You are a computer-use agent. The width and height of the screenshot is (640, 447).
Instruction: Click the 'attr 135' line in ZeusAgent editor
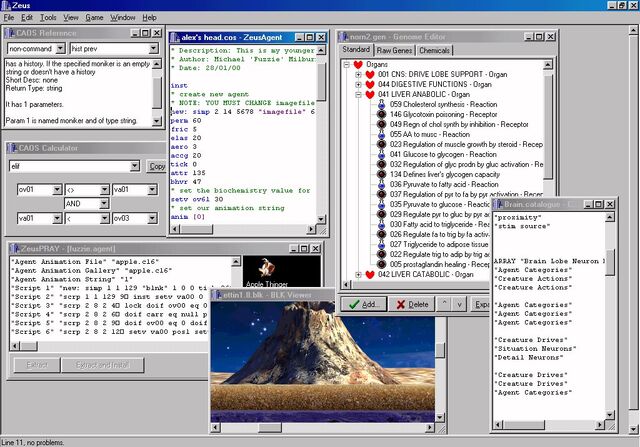[188, 173]
